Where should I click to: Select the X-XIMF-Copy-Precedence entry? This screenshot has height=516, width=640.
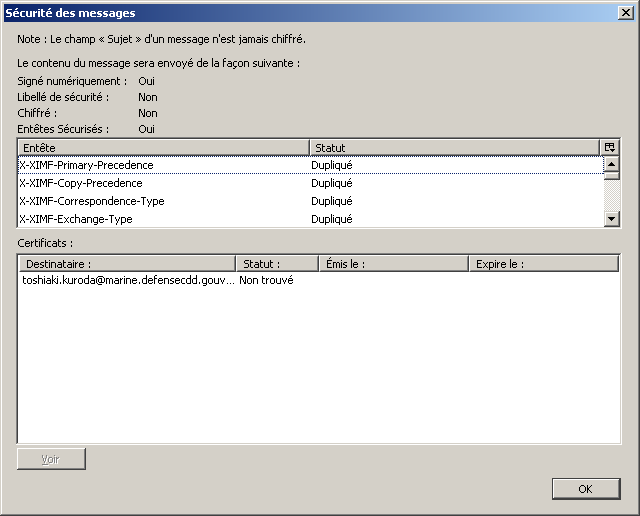[x=81, y=183]
